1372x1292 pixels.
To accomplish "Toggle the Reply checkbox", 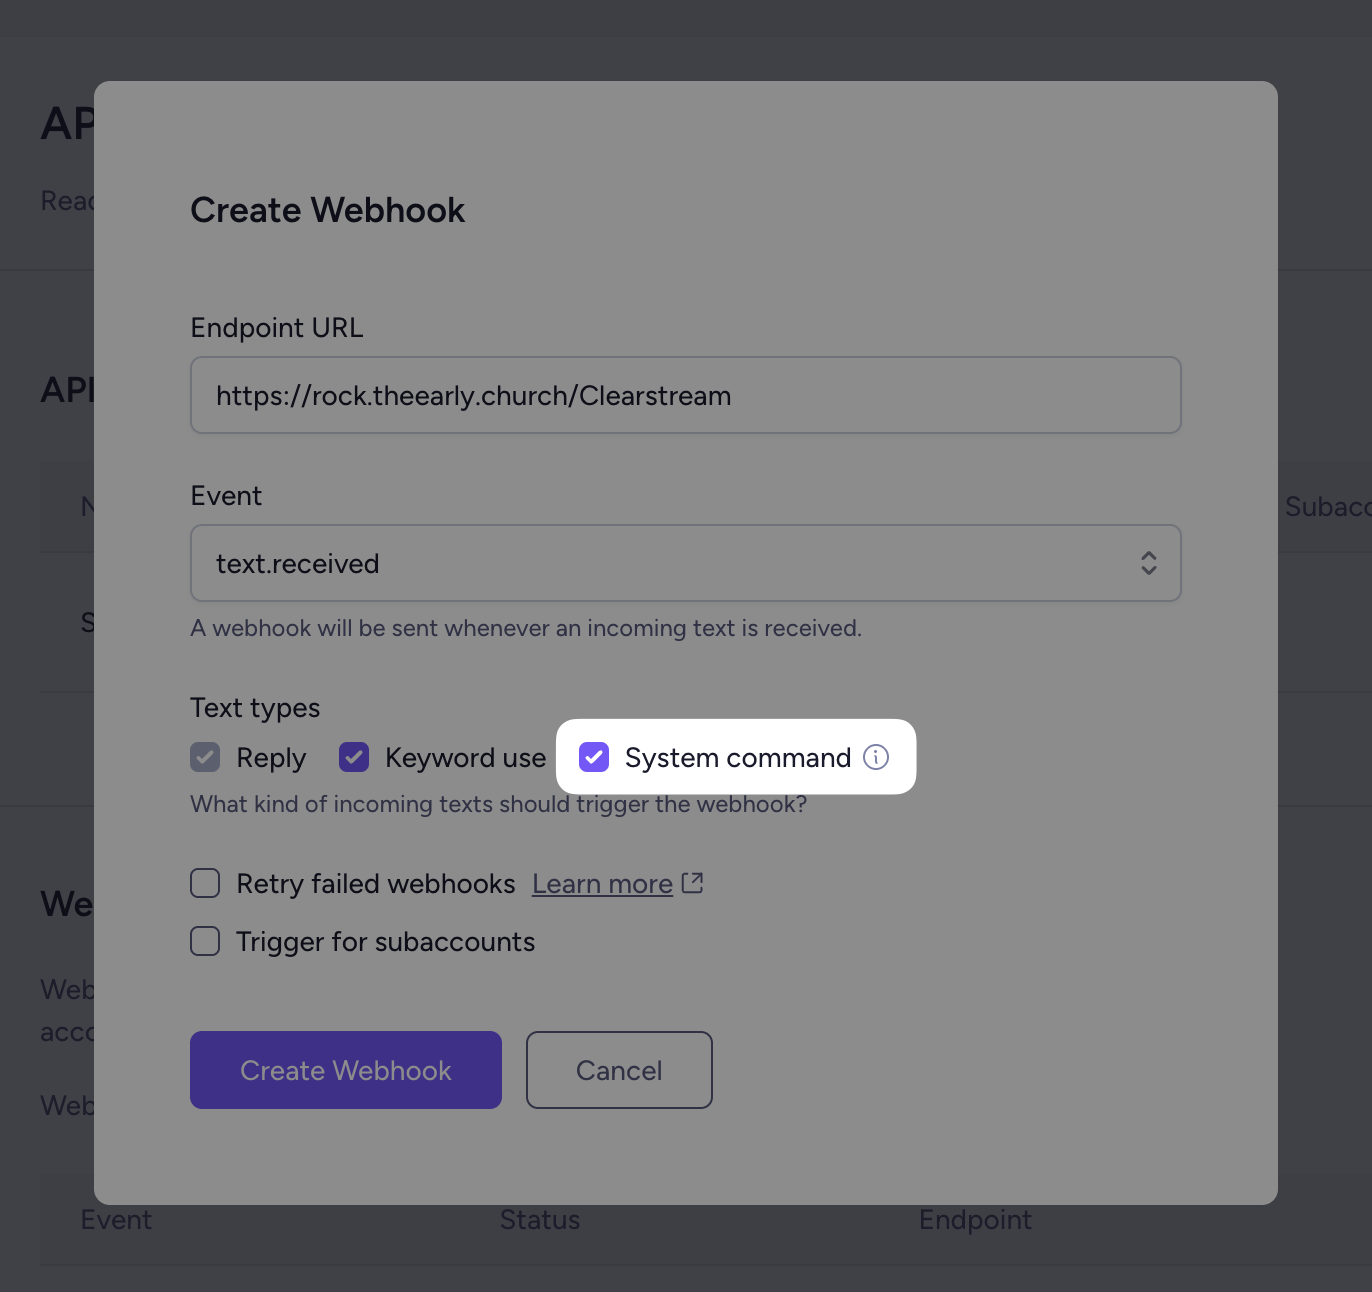I will pyautogui.click(x=205, y=757).
